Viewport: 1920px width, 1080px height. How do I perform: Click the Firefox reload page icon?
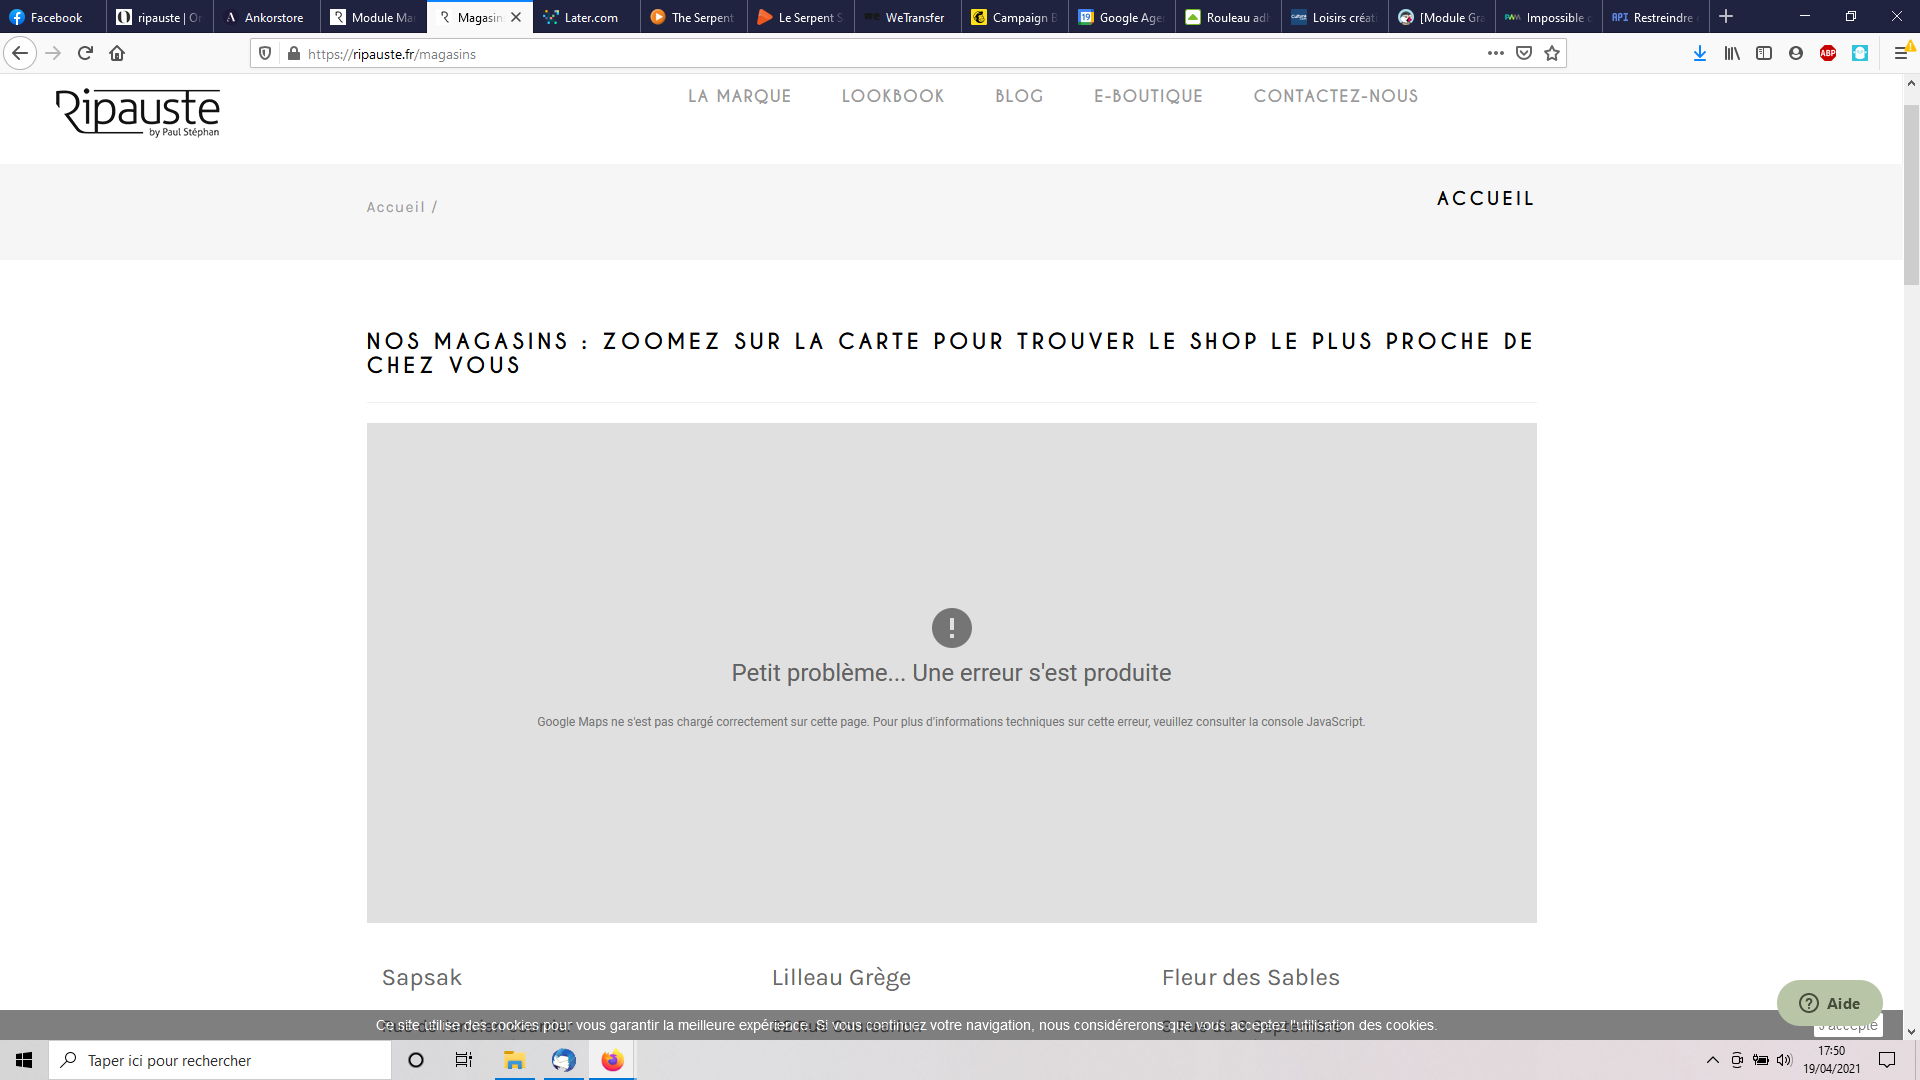pos(85,54)
